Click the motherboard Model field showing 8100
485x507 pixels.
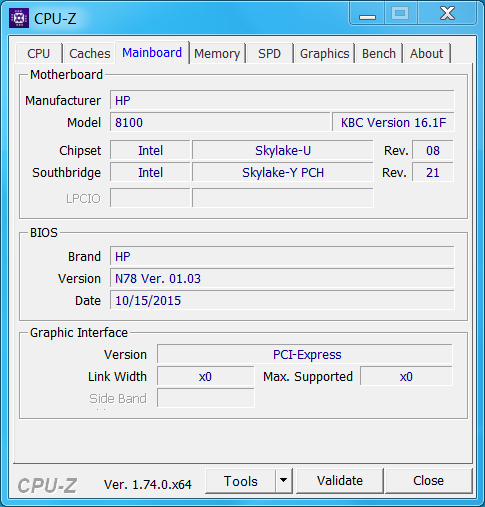click(220, 122)
